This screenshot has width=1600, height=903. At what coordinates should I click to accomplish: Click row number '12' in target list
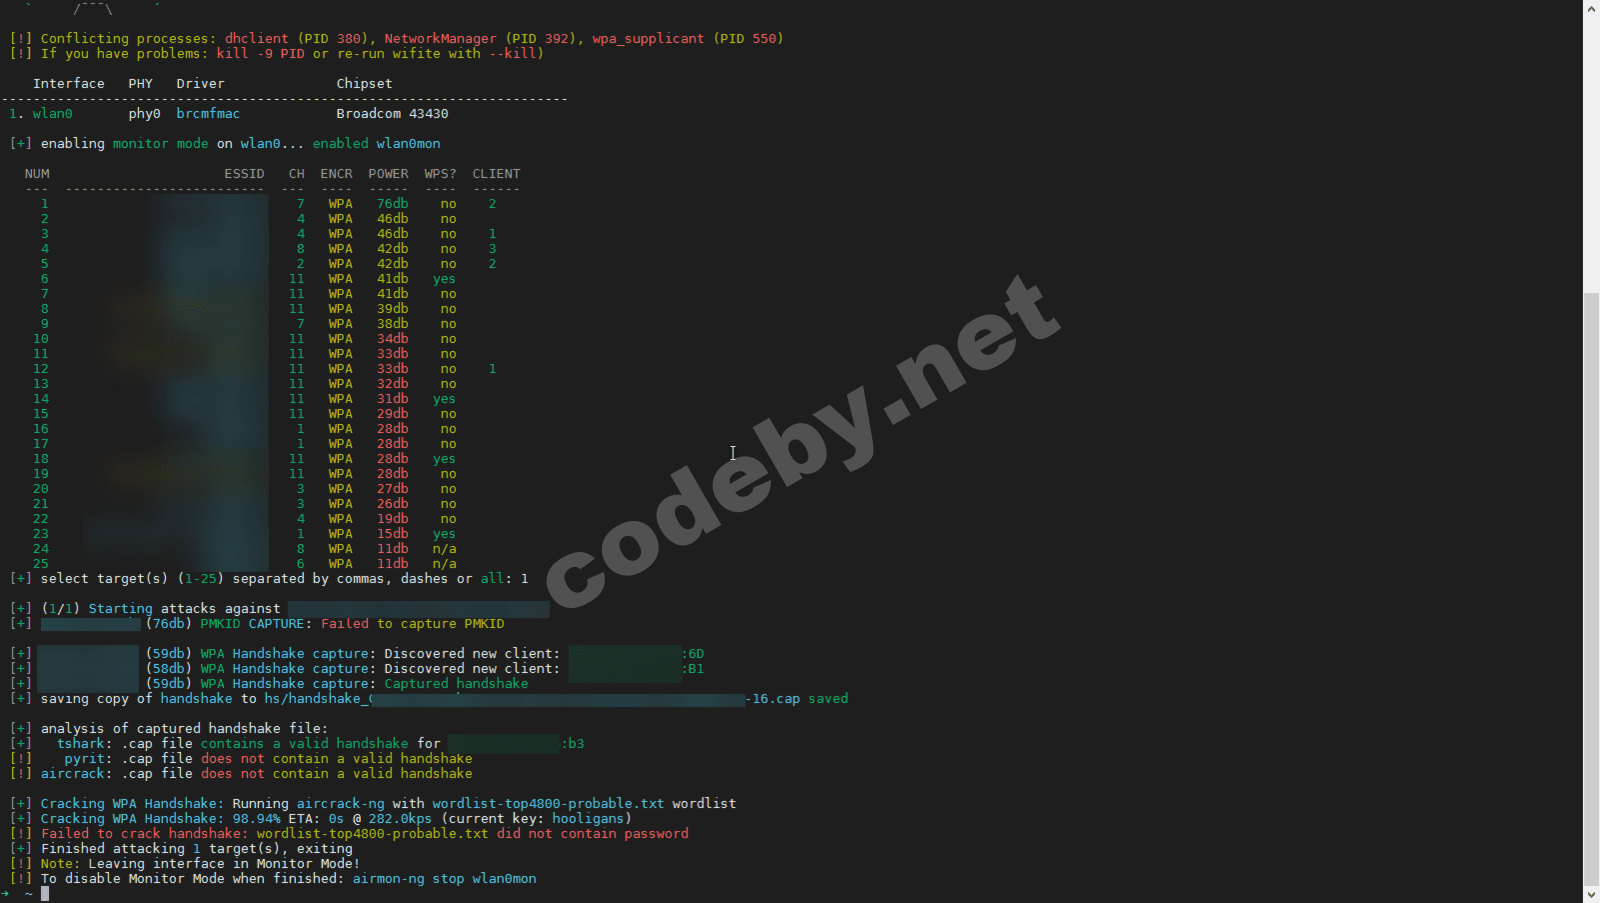tap(40, 369)
